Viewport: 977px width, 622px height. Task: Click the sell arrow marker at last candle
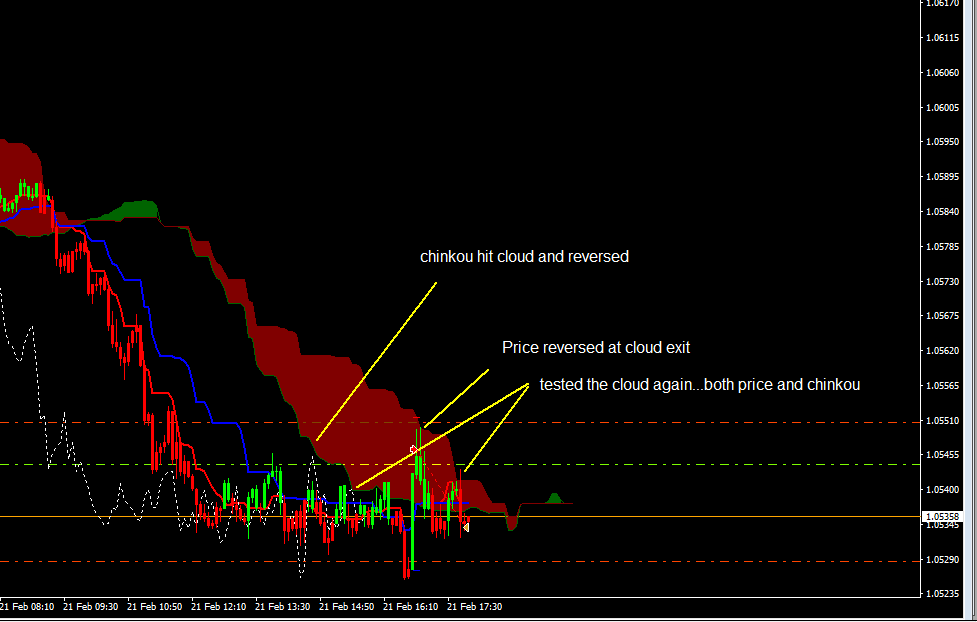point(465,528)
